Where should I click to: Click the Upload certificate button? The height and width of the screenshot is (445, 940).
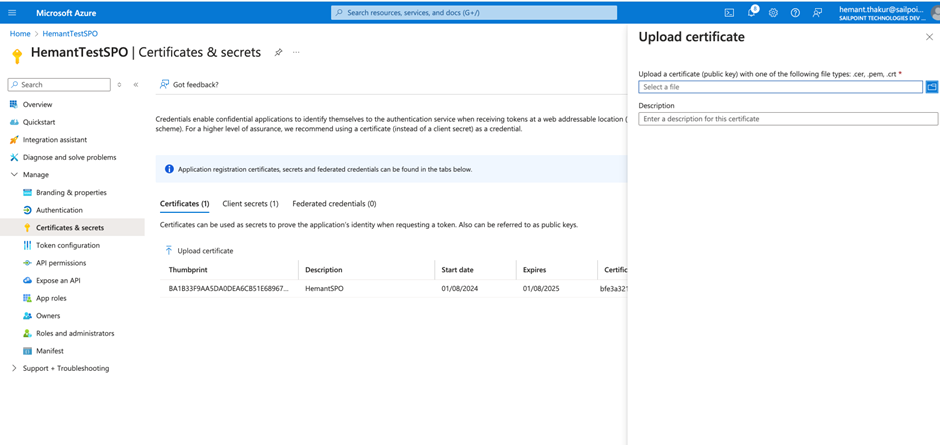pyautogui.click(x=199, y=251)
